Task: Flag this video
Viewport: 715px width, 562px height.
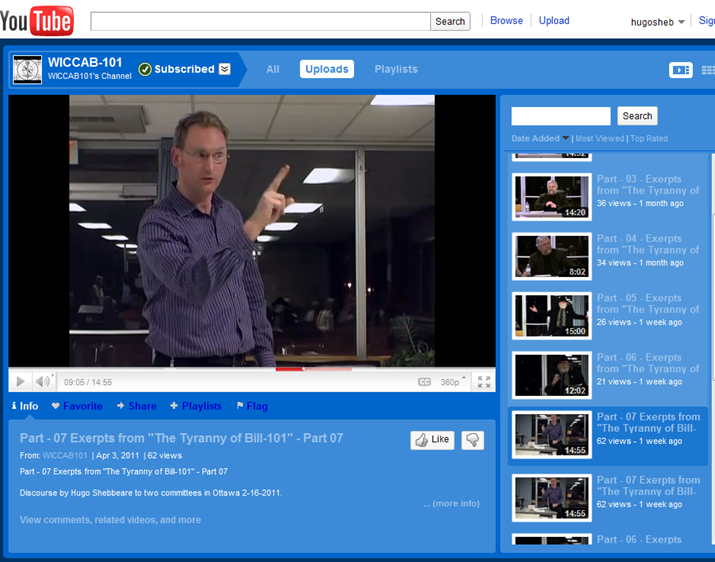Action: coord(252,406)
